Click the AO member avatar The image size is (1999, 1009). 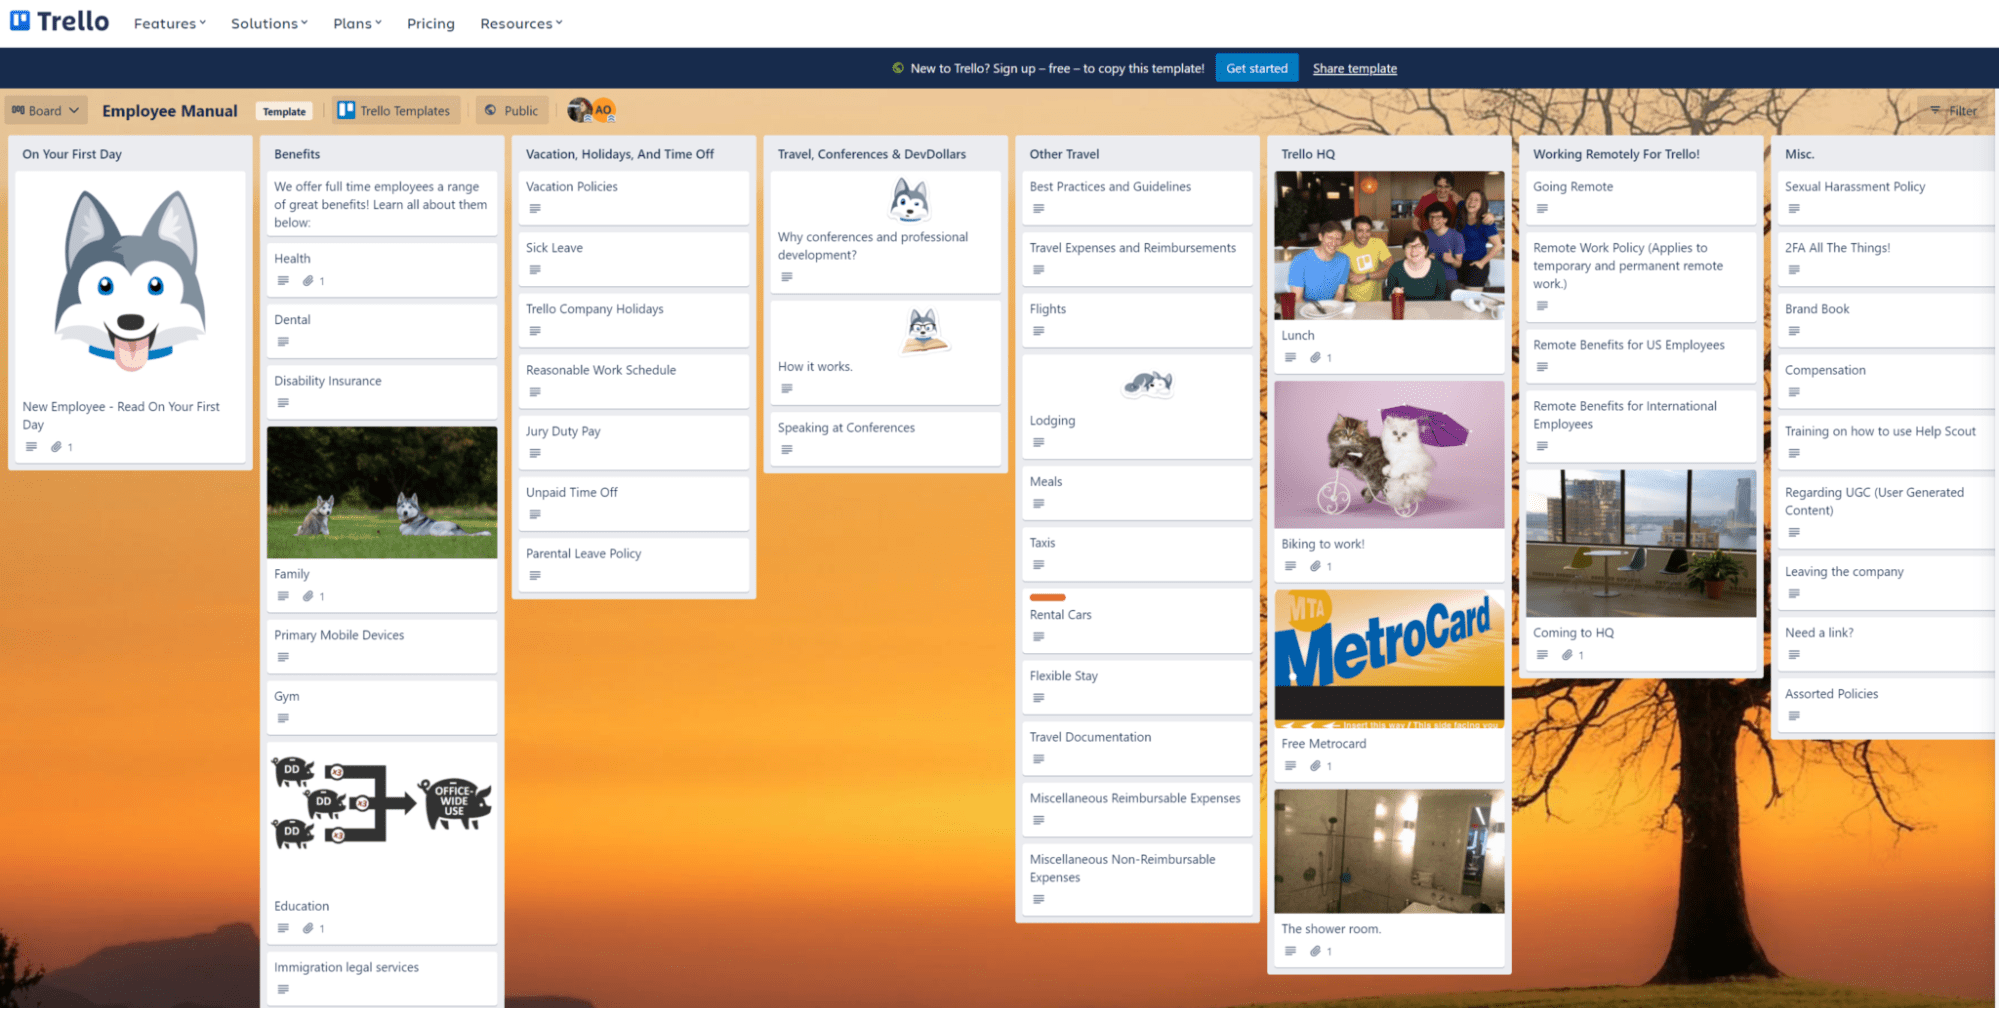[x=604, y=110]
